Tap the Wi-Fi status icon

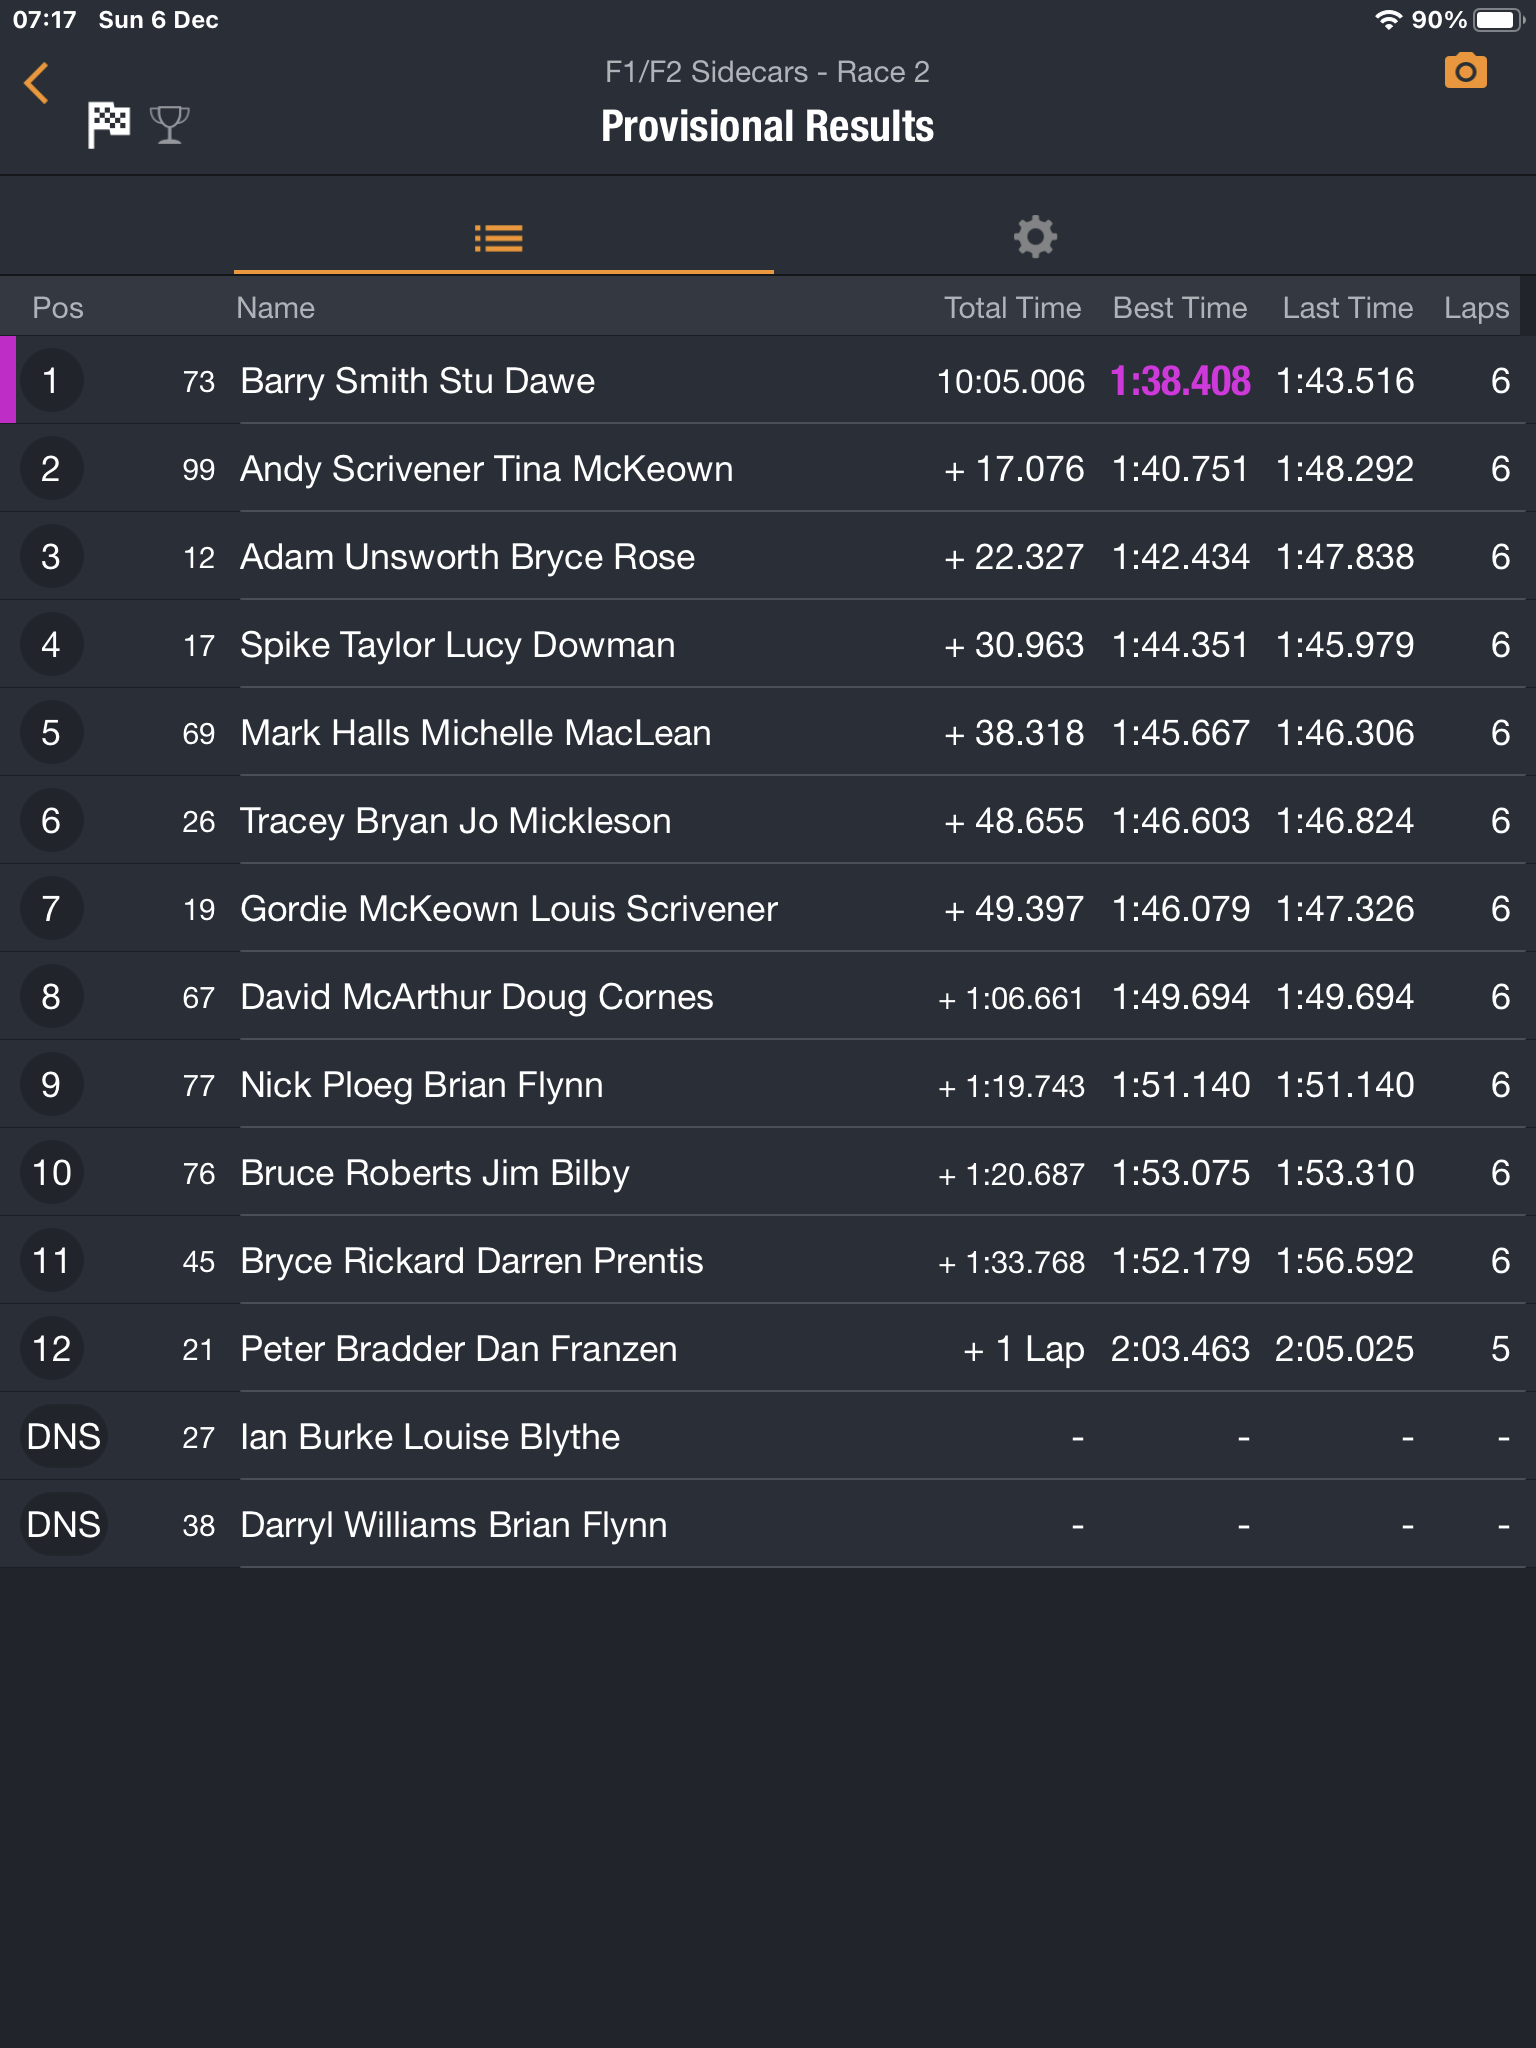pos(1388,20)
